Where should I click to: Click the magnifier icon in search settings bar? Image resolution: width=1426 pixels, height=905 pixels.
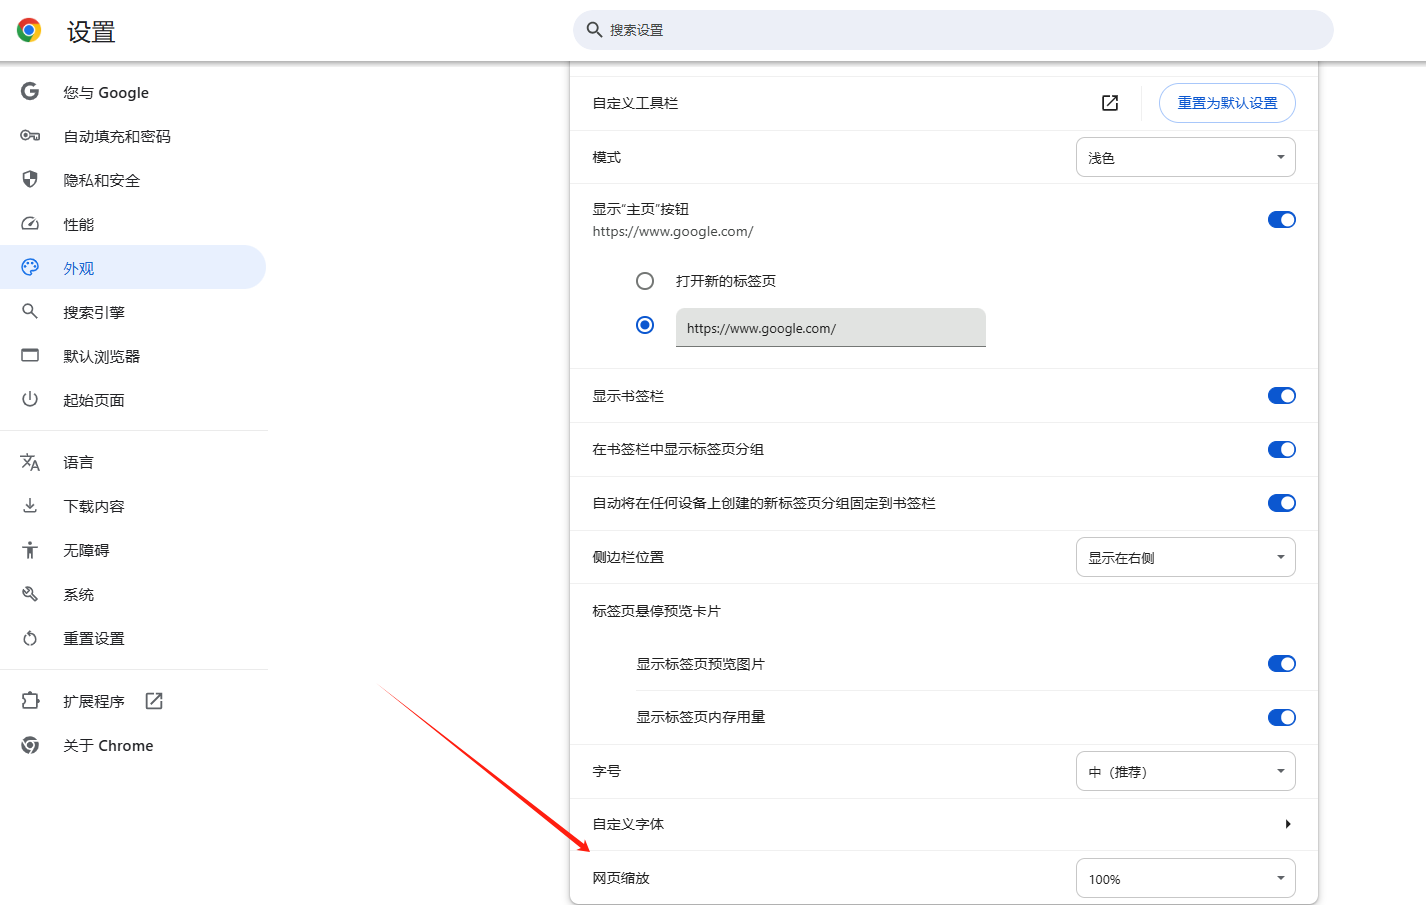coord(594,30)
